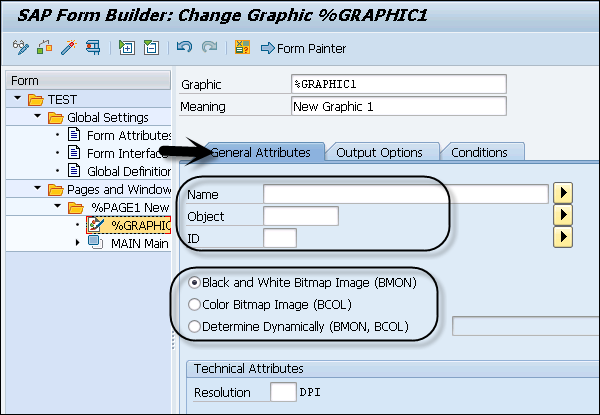Click the Undo arrow icon
The width and height of the screenshot is (600, 415).
183,47
